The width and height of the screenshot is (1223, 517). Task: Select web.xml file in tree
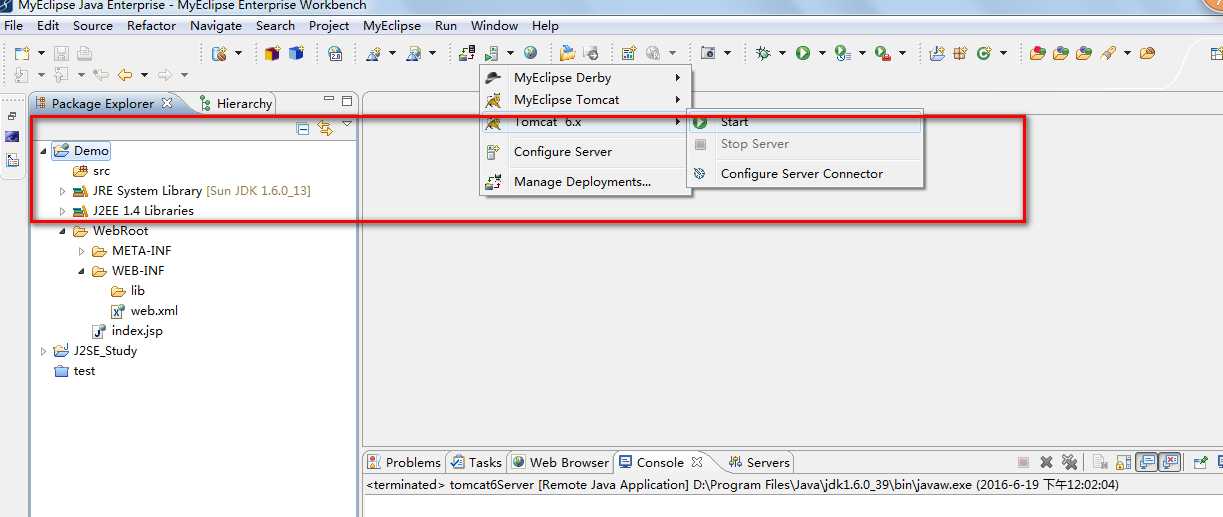pos(145,311)
